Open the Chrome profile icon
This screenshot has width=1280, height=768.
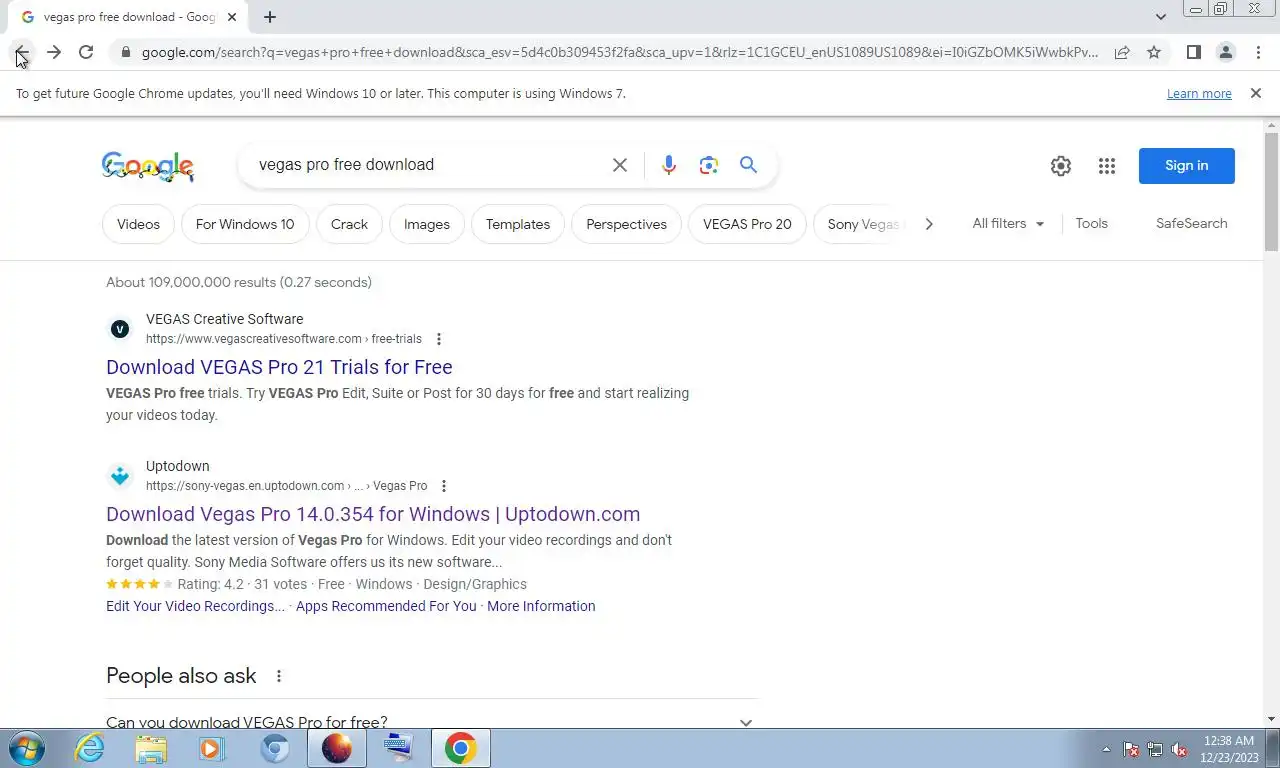[x=1225, y=52]
